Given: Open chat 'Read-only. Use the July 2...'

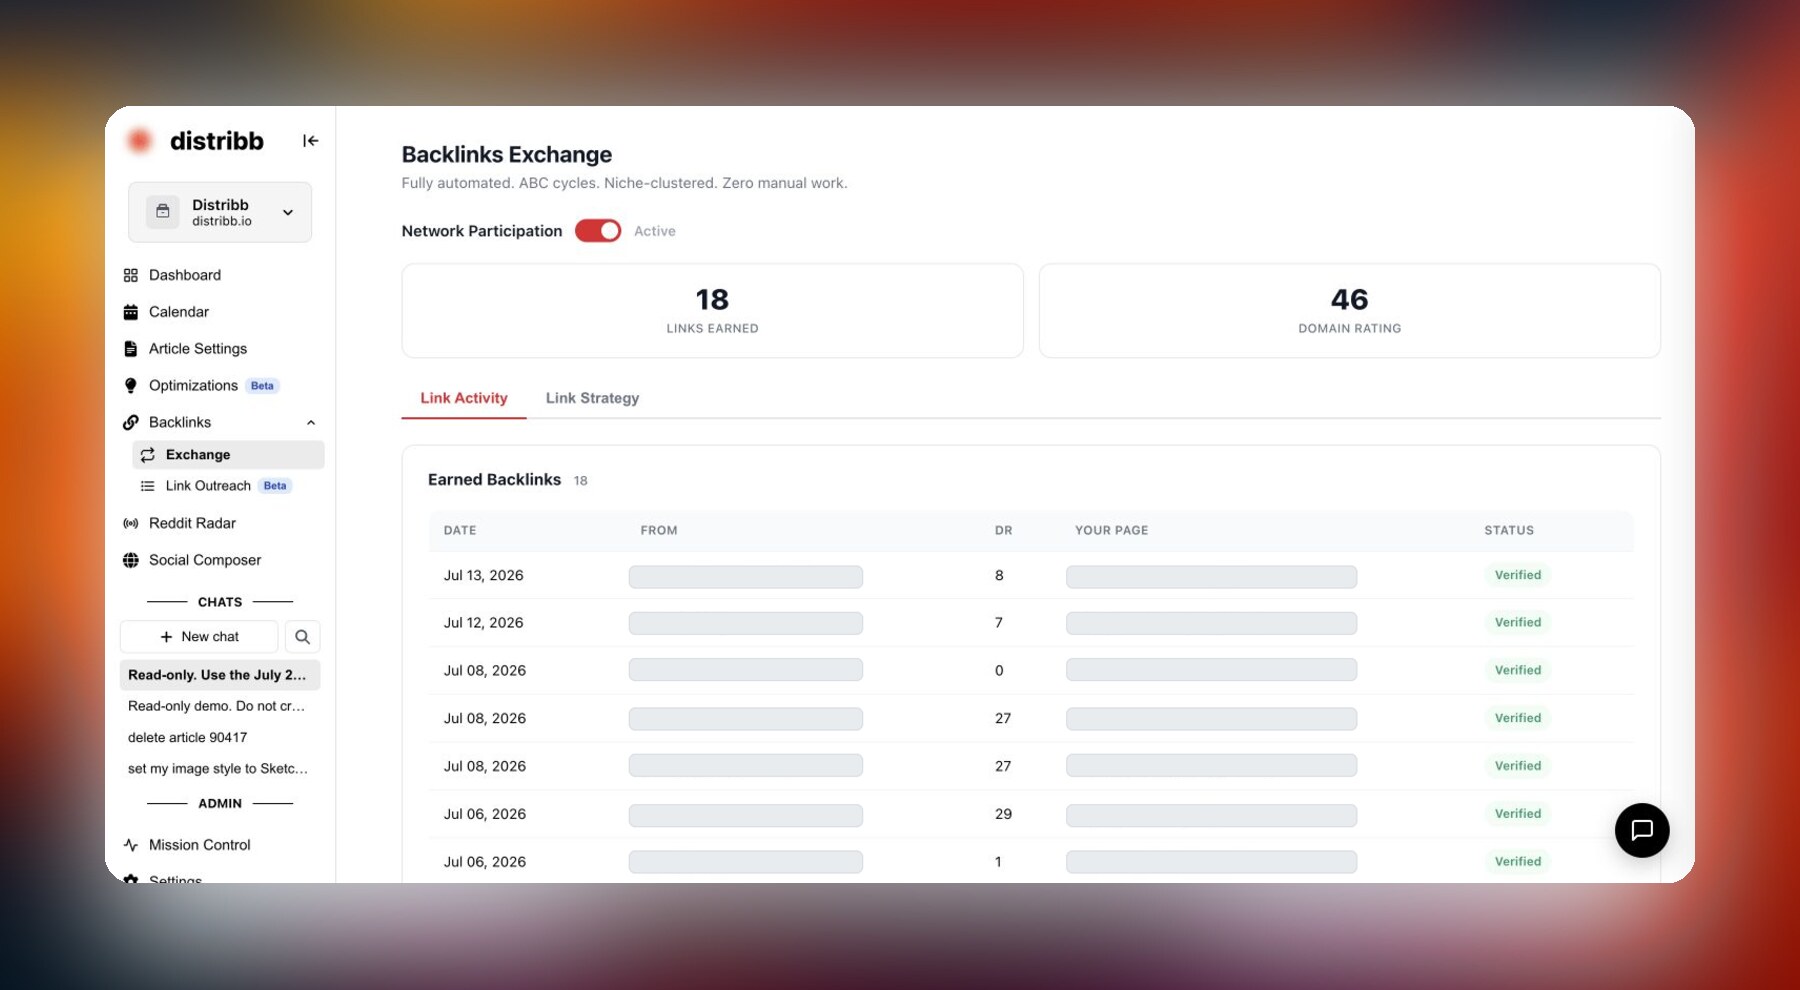Looking at the screenshot, I should 220,675.
